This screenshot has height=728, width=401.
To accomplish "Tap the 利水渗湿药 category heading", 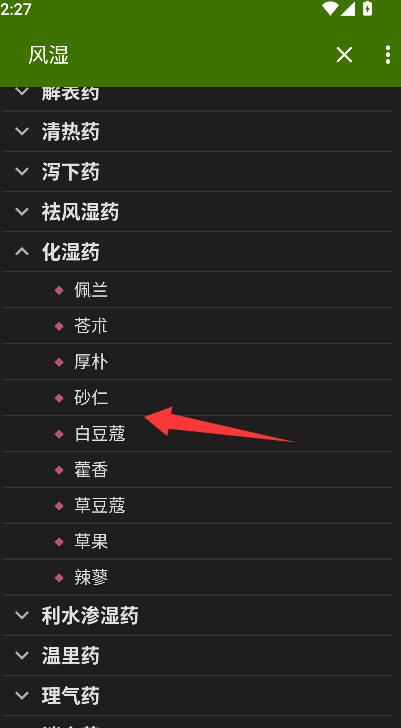I will click(x=90, y=616).
